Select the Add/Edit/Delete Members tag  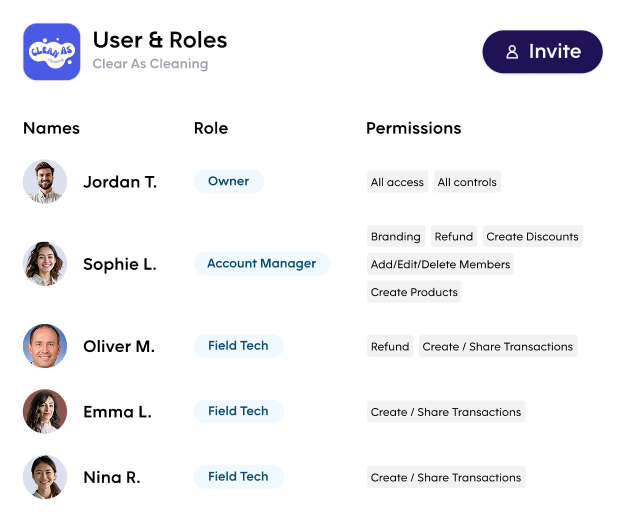coord(440,264)
